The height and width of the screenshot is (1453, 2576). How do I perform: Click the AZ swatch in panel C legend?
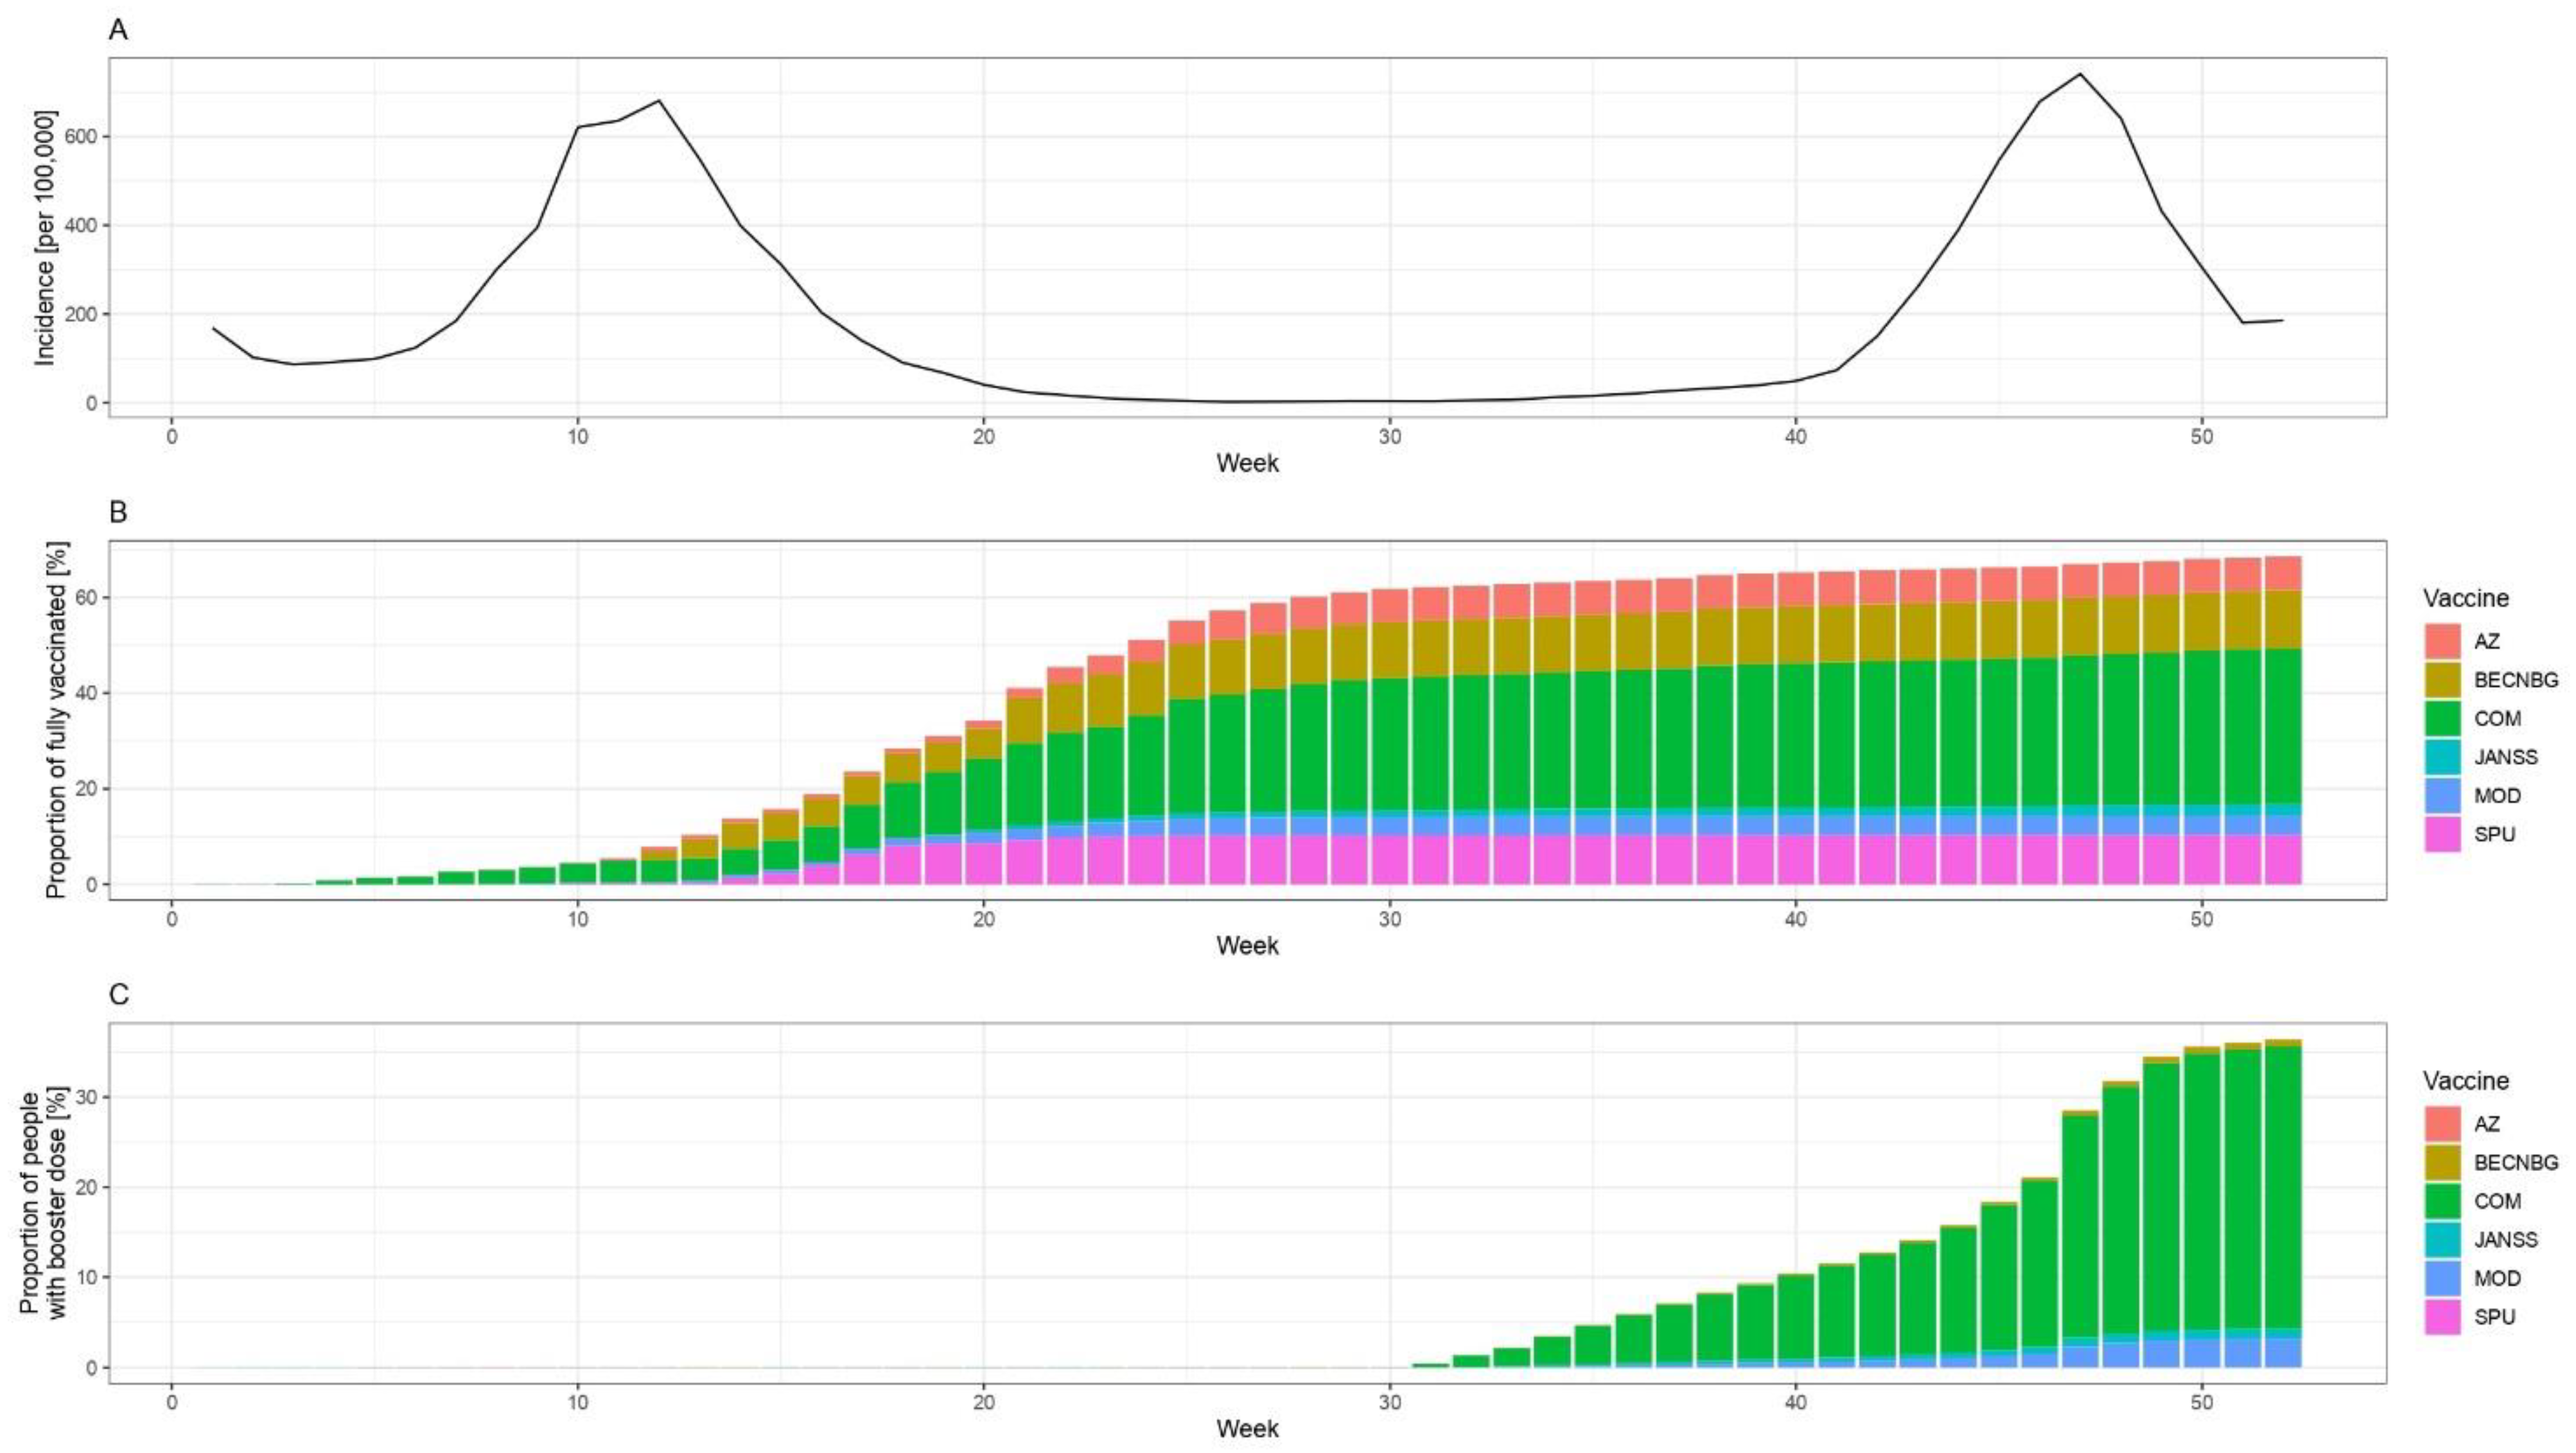(x=2442, y=1123)
